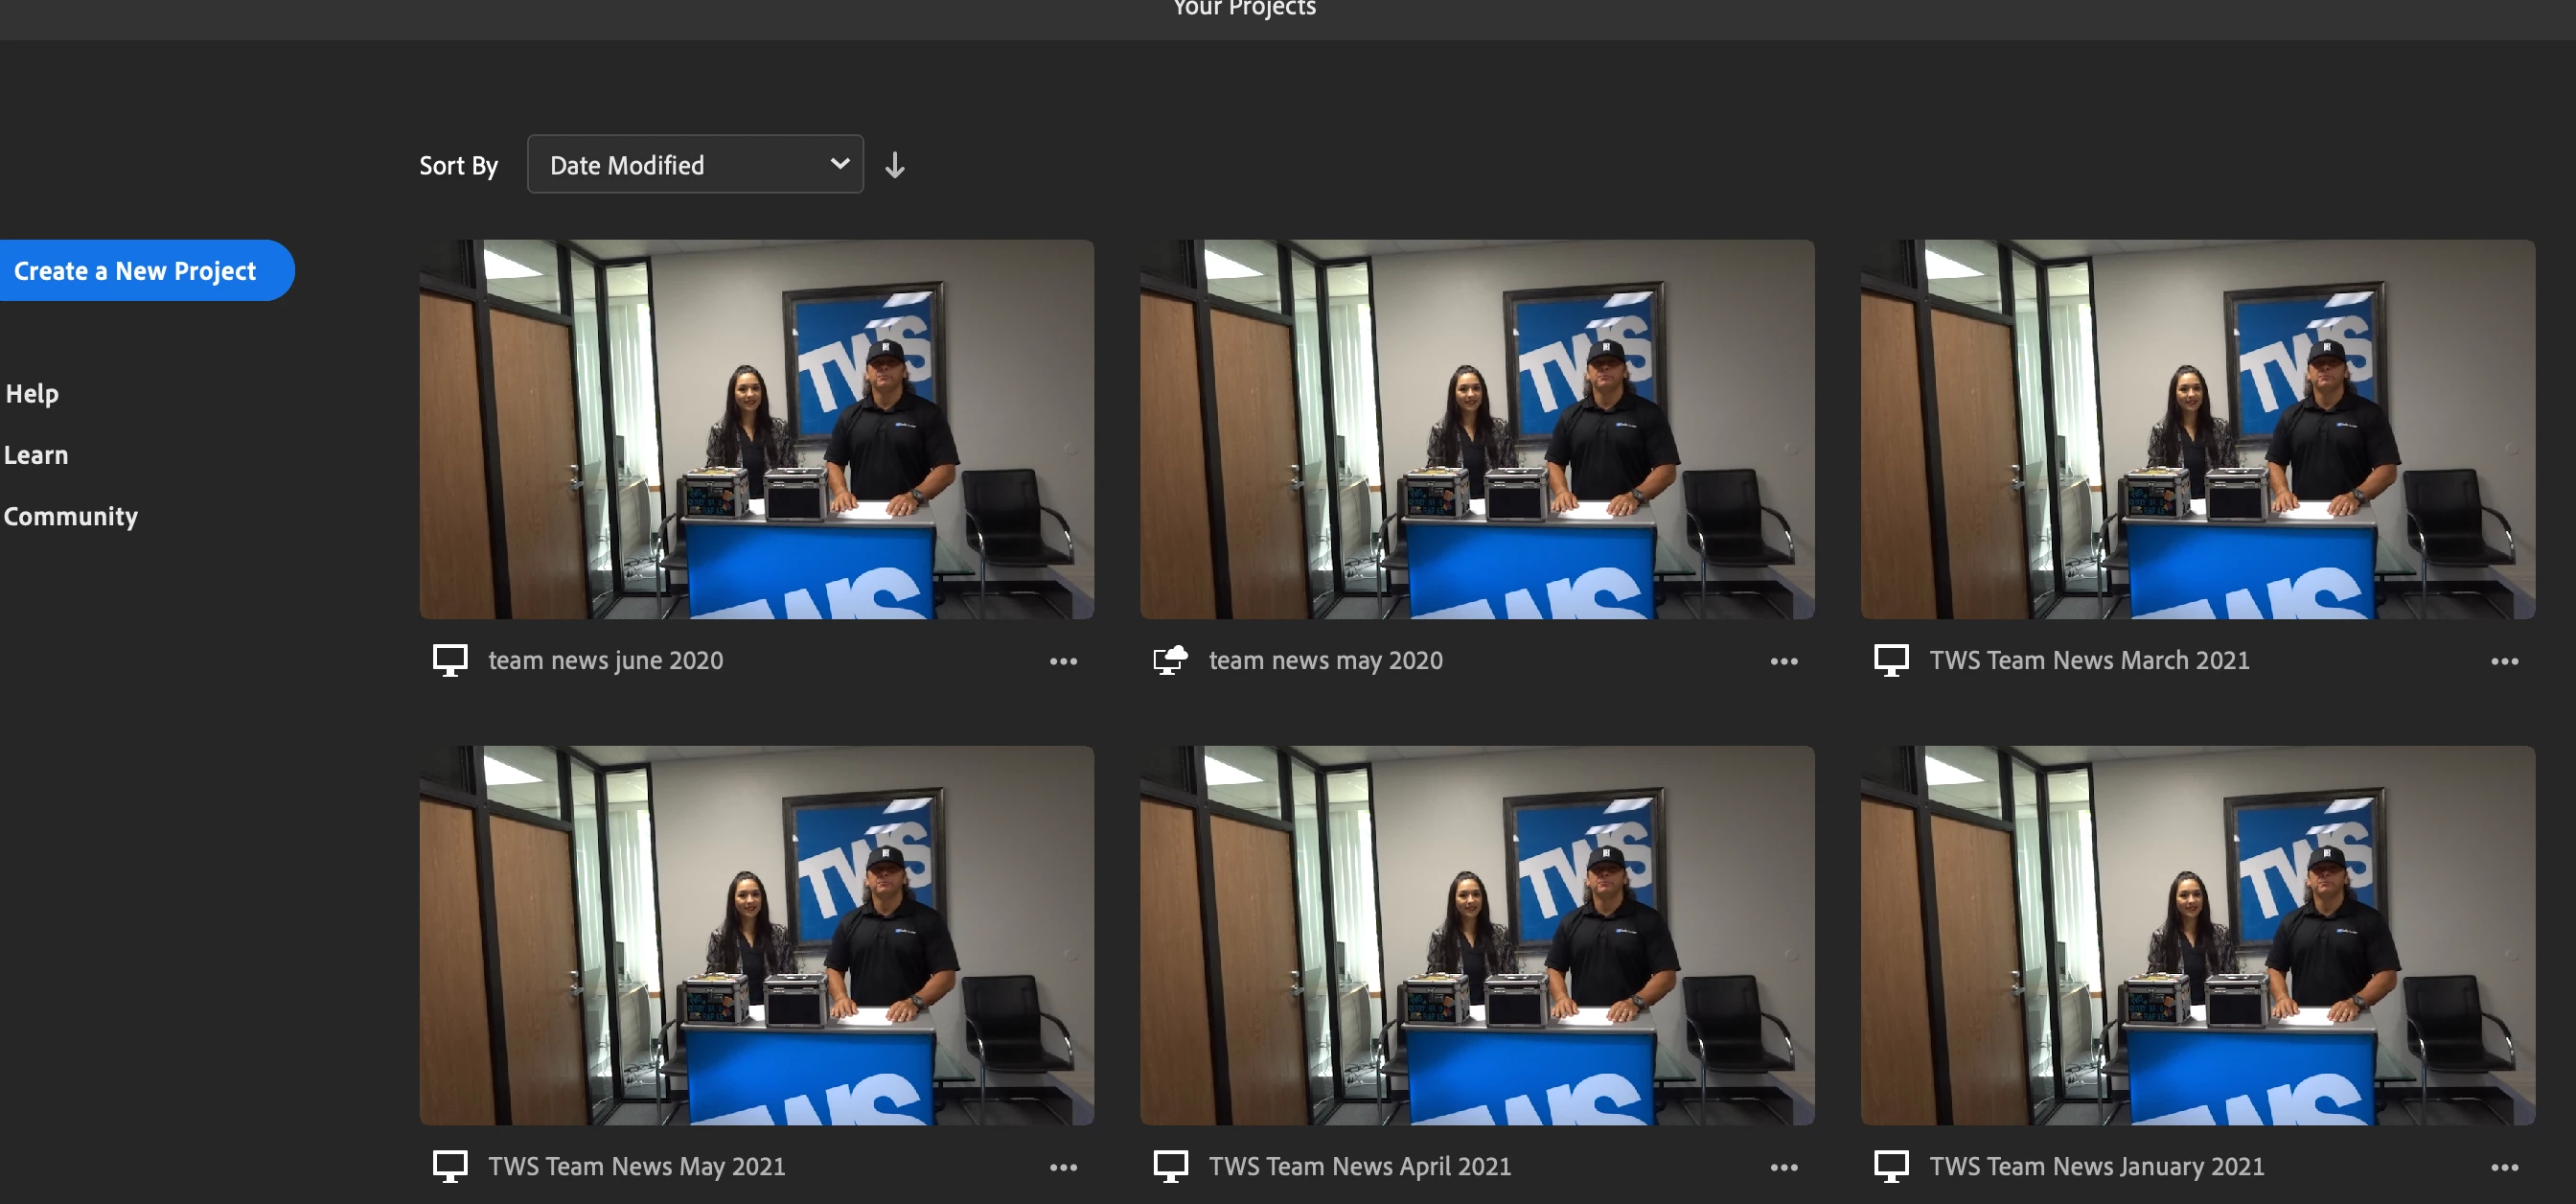Open team news may 2020 project thumbnail
2576x1204 pixels.
pos(1477,429)
